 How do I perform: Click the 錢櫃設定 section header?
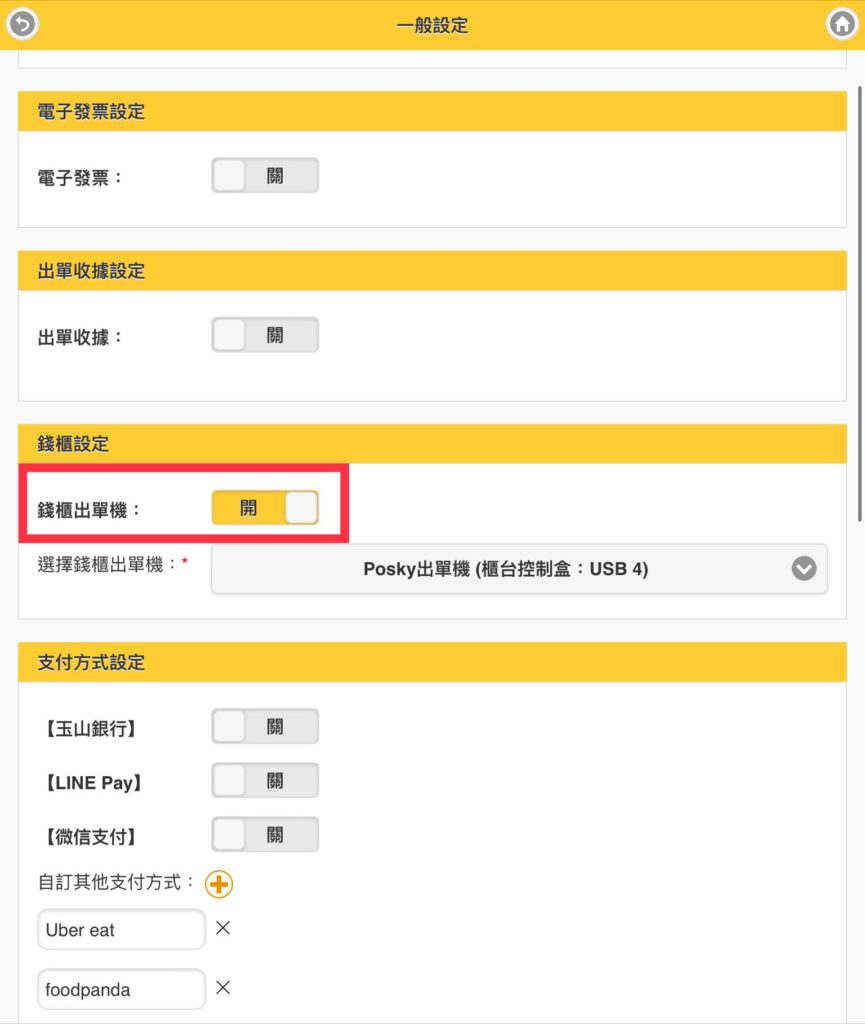(432, 444)
